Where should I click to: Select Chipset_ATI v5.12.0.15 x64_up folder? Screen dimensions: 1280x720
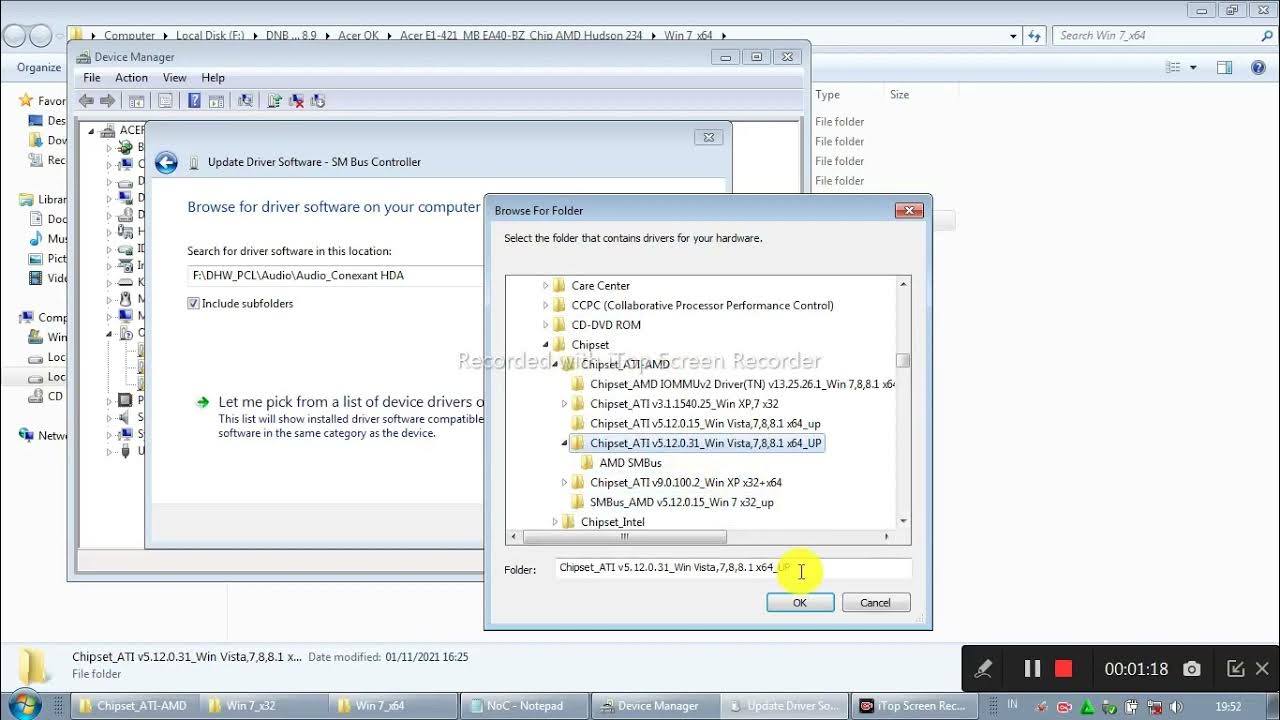[x=705, y=424]
